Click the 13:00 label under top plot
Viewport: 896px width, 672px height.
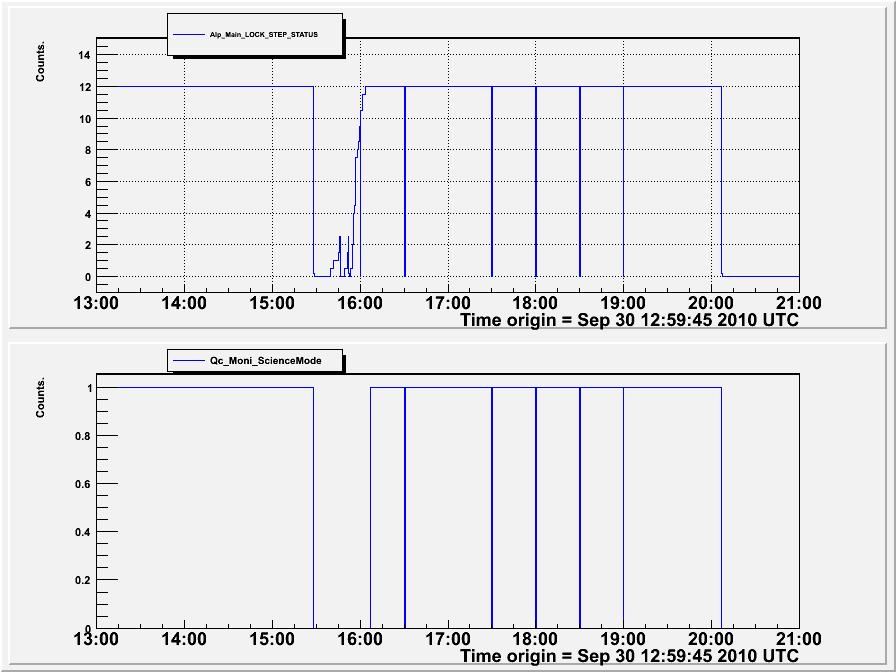click(x=97, y=303)
